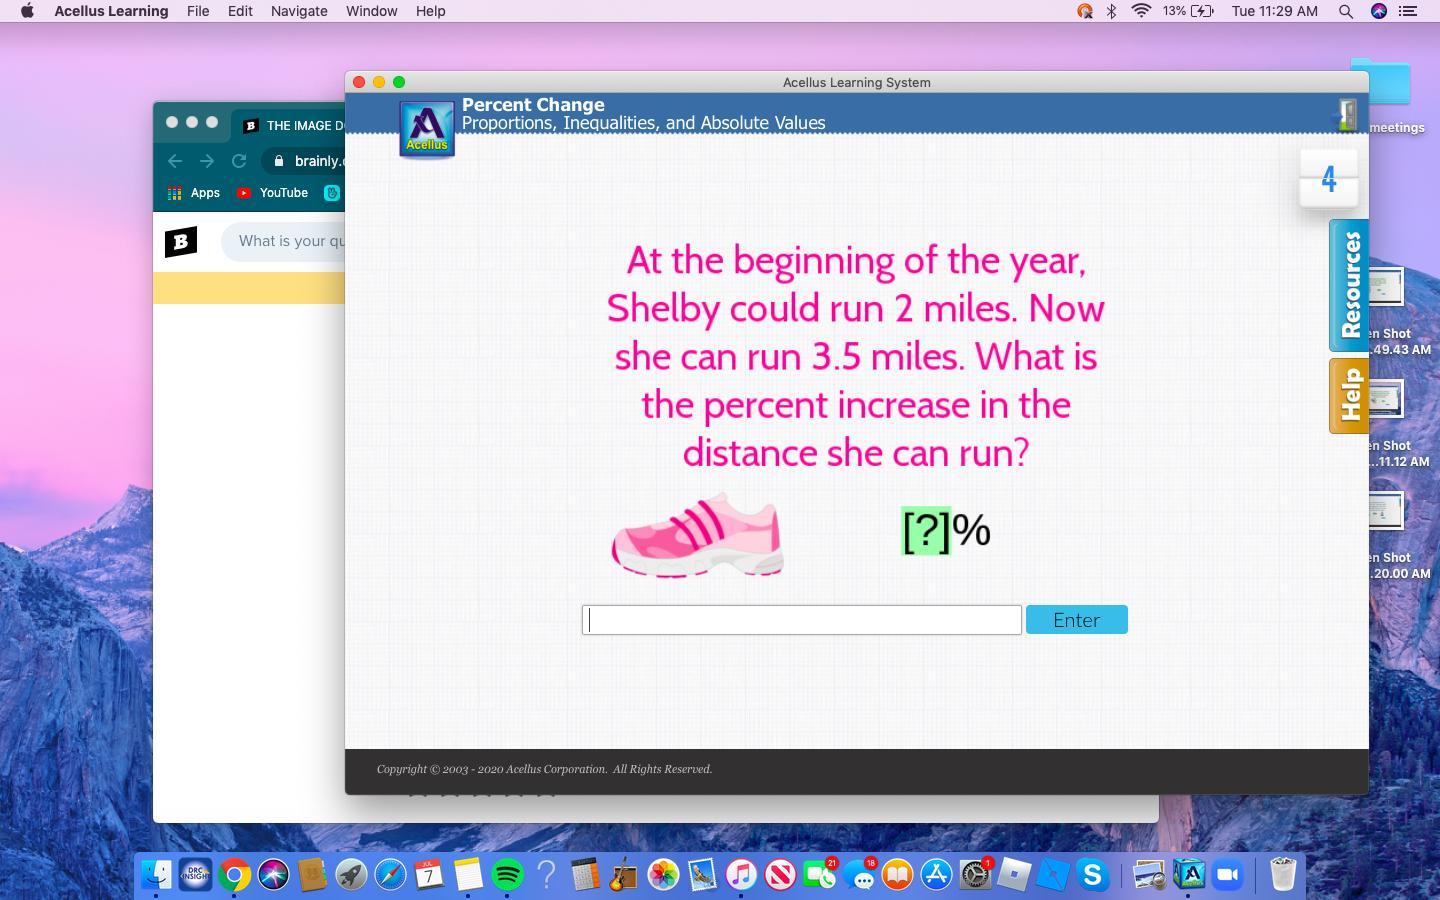This screenshot has width=1440, height=900.
Task: Open DRC Insight from the dock
Action: (x=195, y=875)
